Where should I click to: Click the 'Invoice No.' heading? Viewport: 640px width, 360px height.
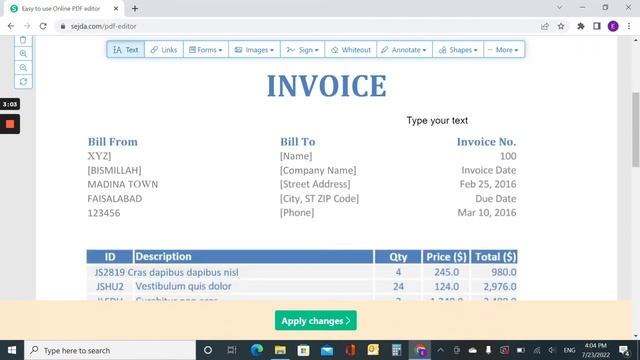[486, 142]
